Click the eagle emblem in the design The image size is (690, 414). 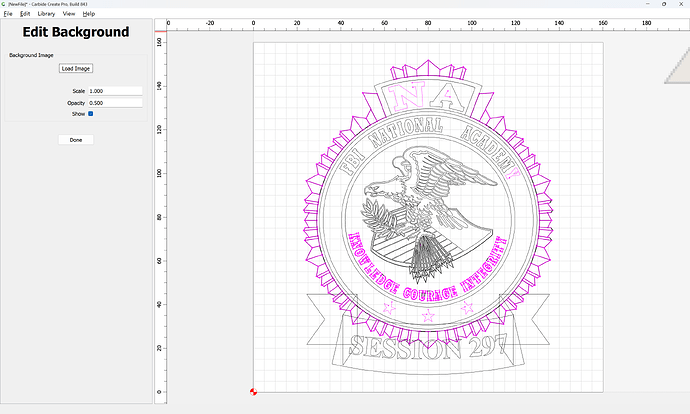(429, 214)
